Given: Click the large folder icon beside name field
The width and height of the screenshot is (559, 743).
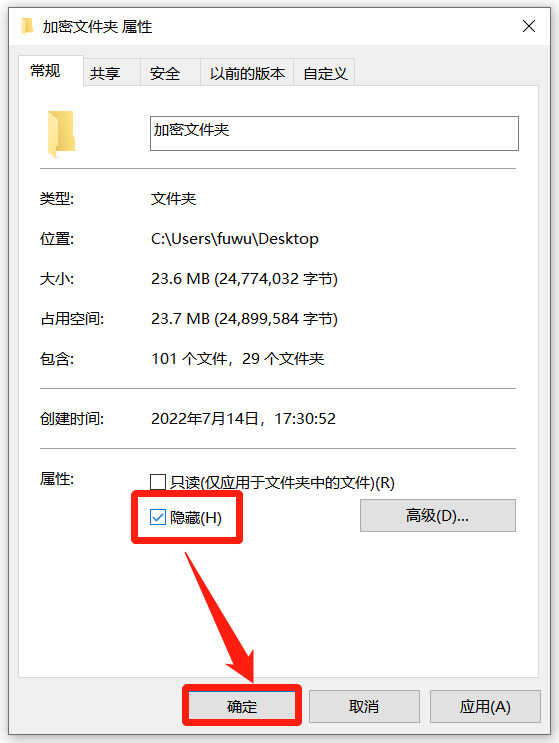Looking at the screenshot, I should [61, 134].
